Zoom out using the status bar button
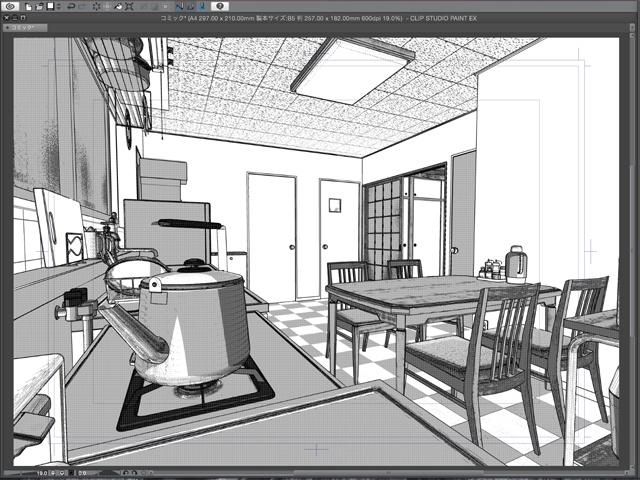Image resolution: width=640 pixels, height=480 pixels. 53,473
